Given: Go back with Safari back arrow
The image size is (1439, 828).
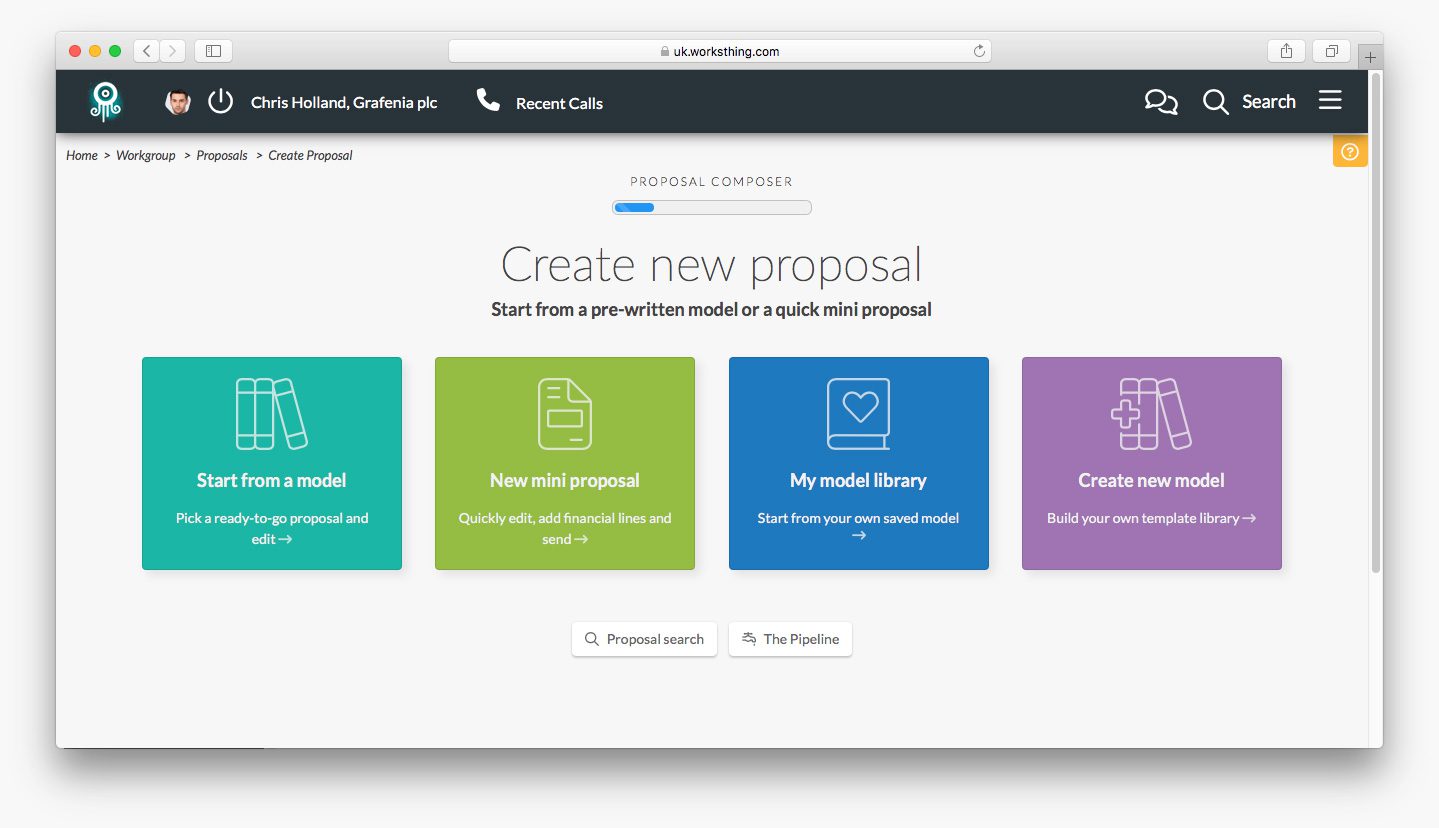Looking at the screenshot, I should pyautogui.click(x=146, y=51).
